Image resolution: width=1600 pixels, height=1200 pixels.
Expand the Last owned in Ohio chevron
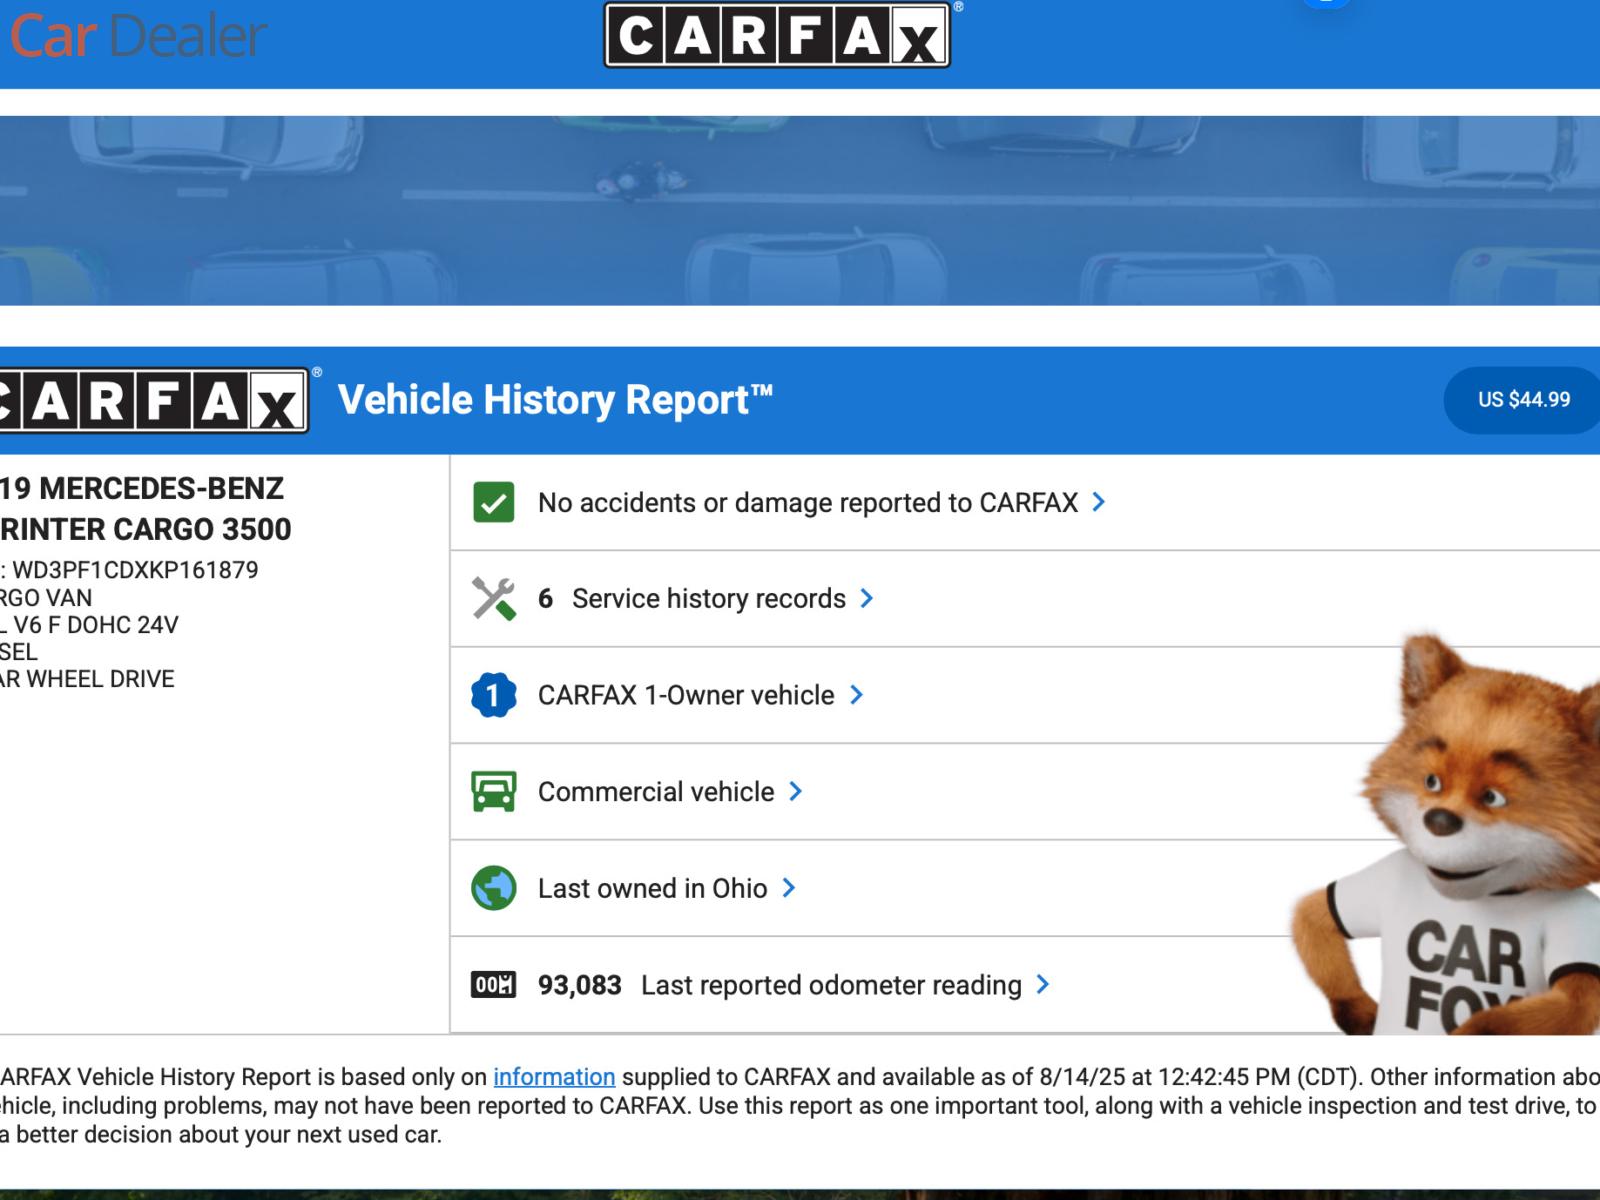789,888
